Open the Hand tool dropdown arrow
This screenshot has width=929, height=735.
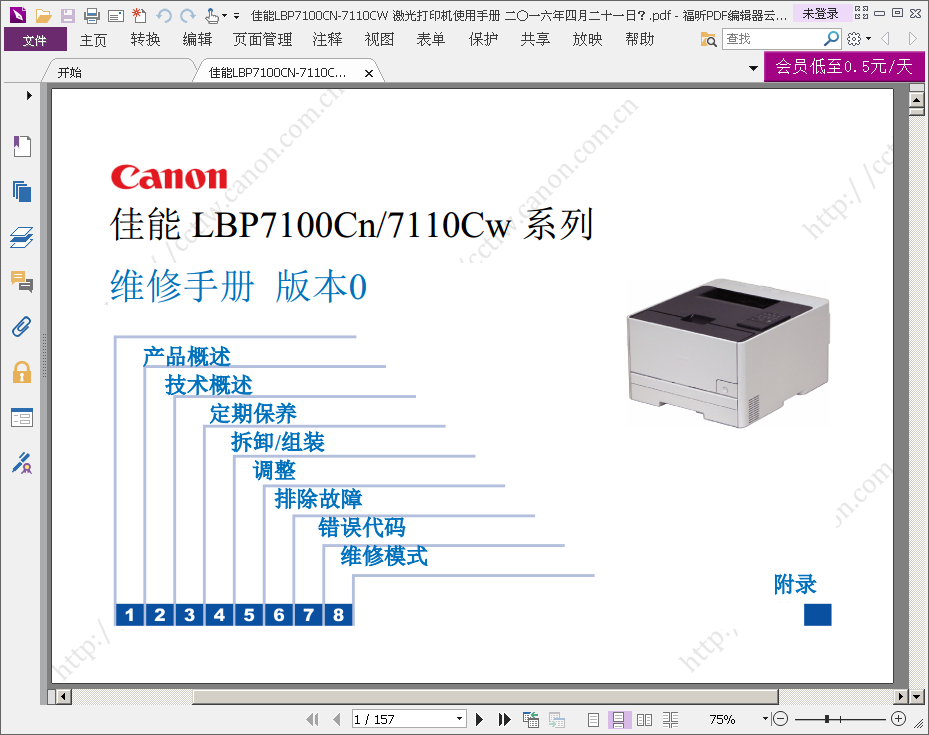click(x=225, y=16)
